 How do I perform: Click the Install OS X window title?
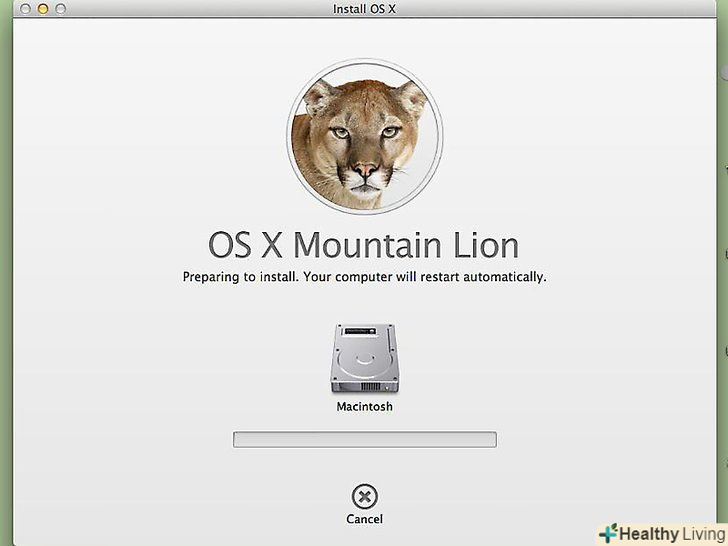(364, 9)
